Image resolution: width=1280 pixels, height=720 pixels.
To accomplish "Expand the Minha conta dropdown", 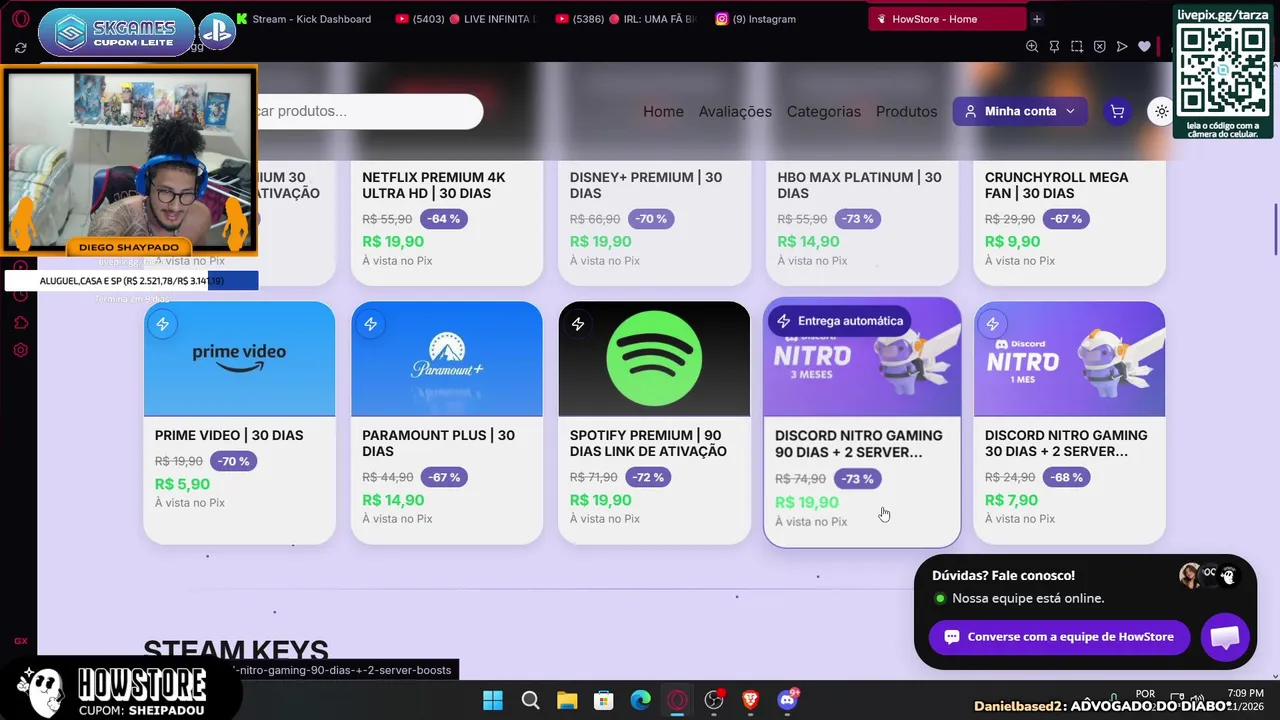I will [x=1020, y=111].
